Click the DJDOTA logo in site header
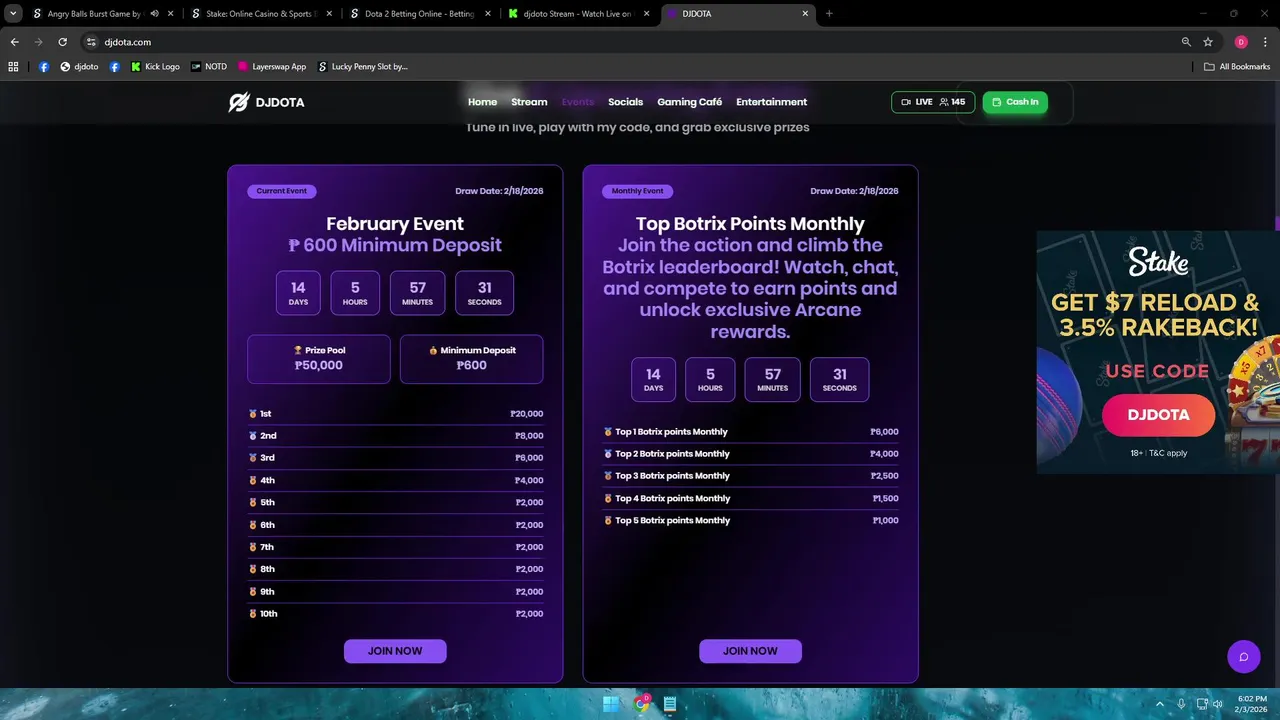The width and height of the screenshot is (1280, 720). [266, 102]
